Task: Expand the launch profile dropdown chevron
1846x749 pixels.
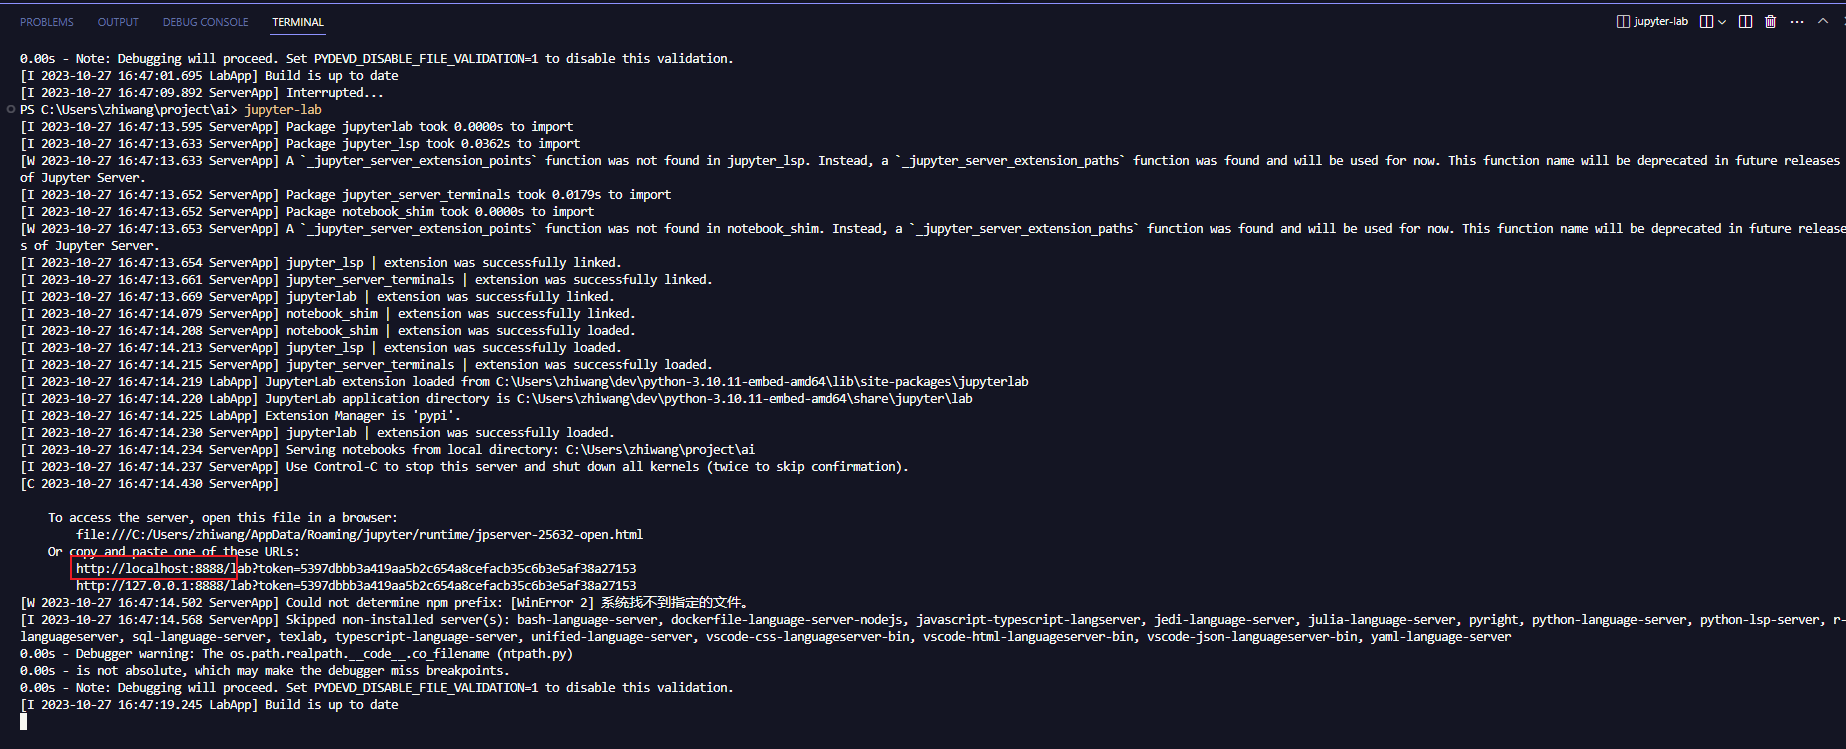Action: click(1722, 22)
